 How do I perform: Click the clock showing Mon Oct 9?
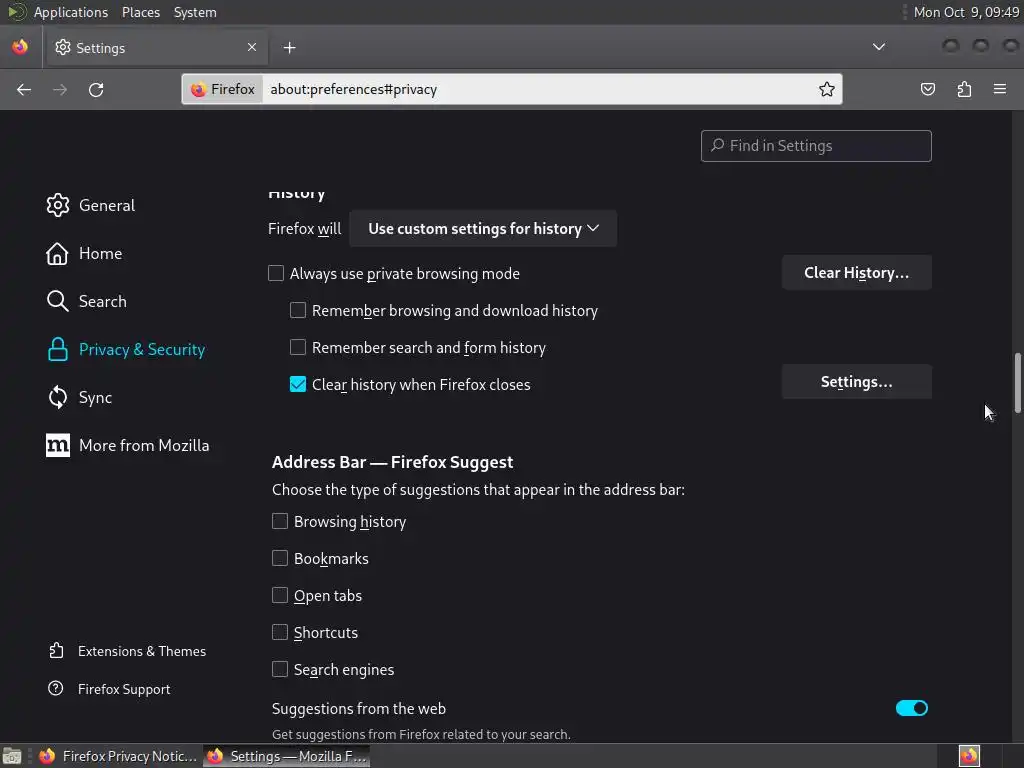pyautogui.click(x=966, y=12)
